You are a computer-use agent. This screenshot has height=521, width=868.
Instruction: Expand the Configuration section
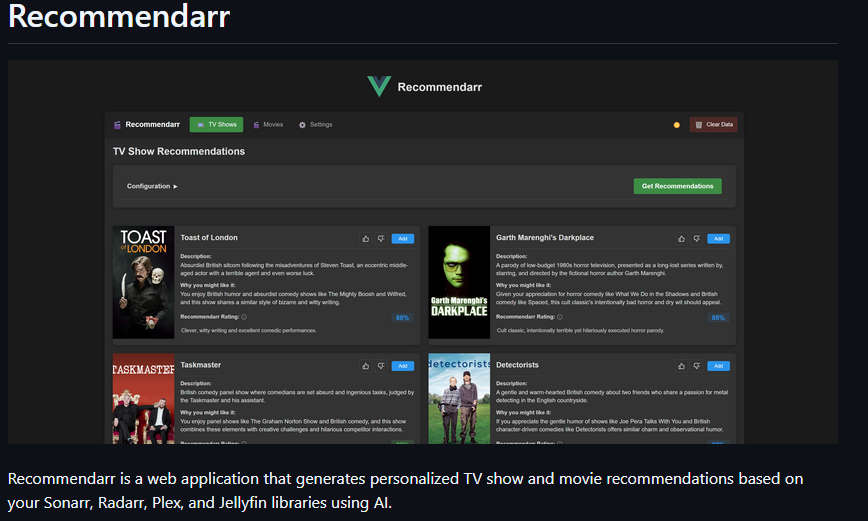(x=152, y=186)
